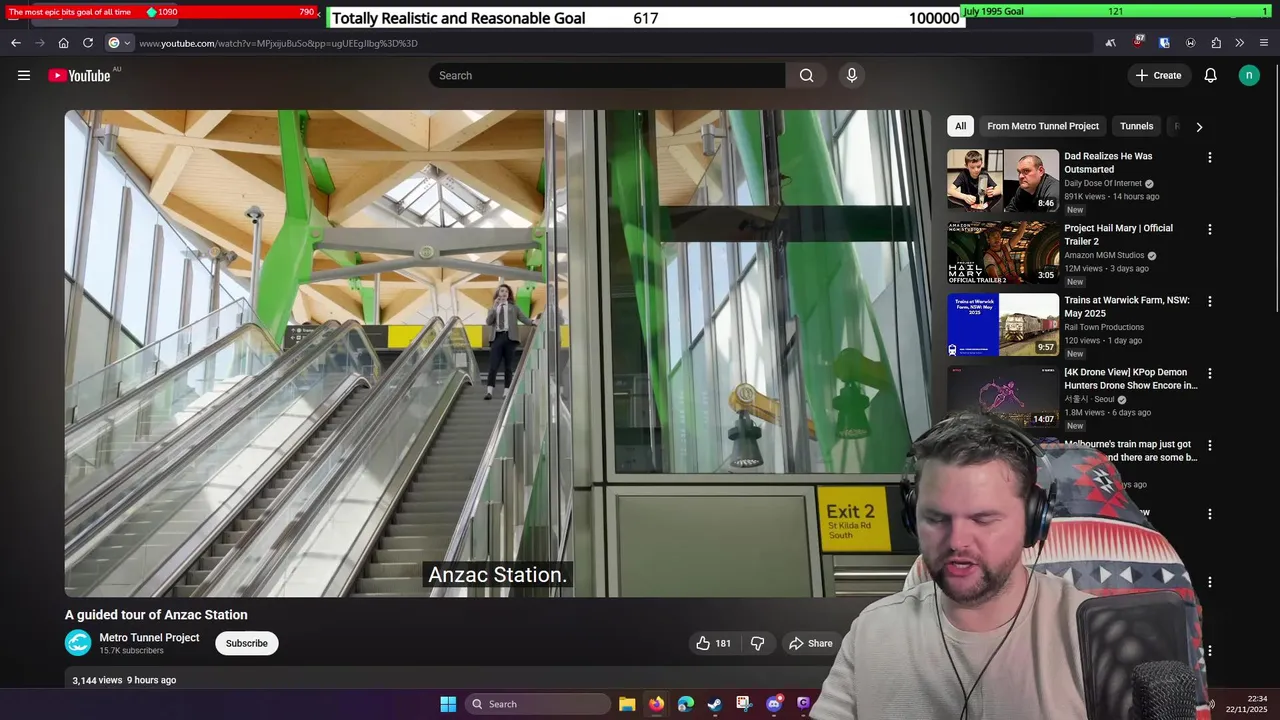This screenshot has width=1280, height=720.
Task: Open Windows Start menu
Action: point(448,704)
